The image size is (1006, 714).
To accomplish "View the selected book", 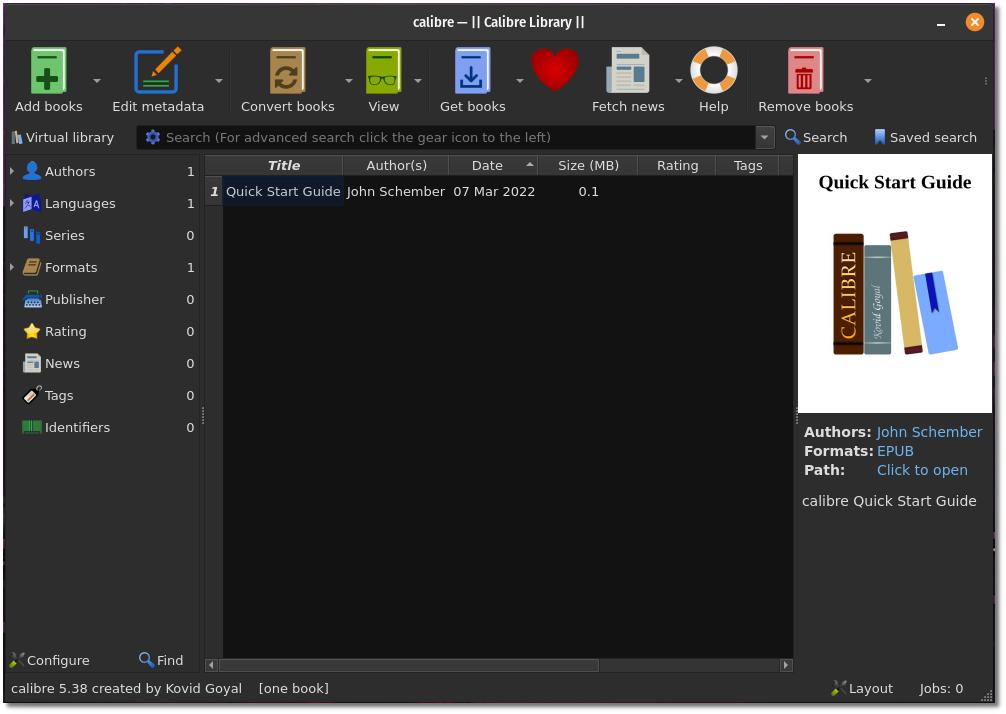I will tap(383, 70).
